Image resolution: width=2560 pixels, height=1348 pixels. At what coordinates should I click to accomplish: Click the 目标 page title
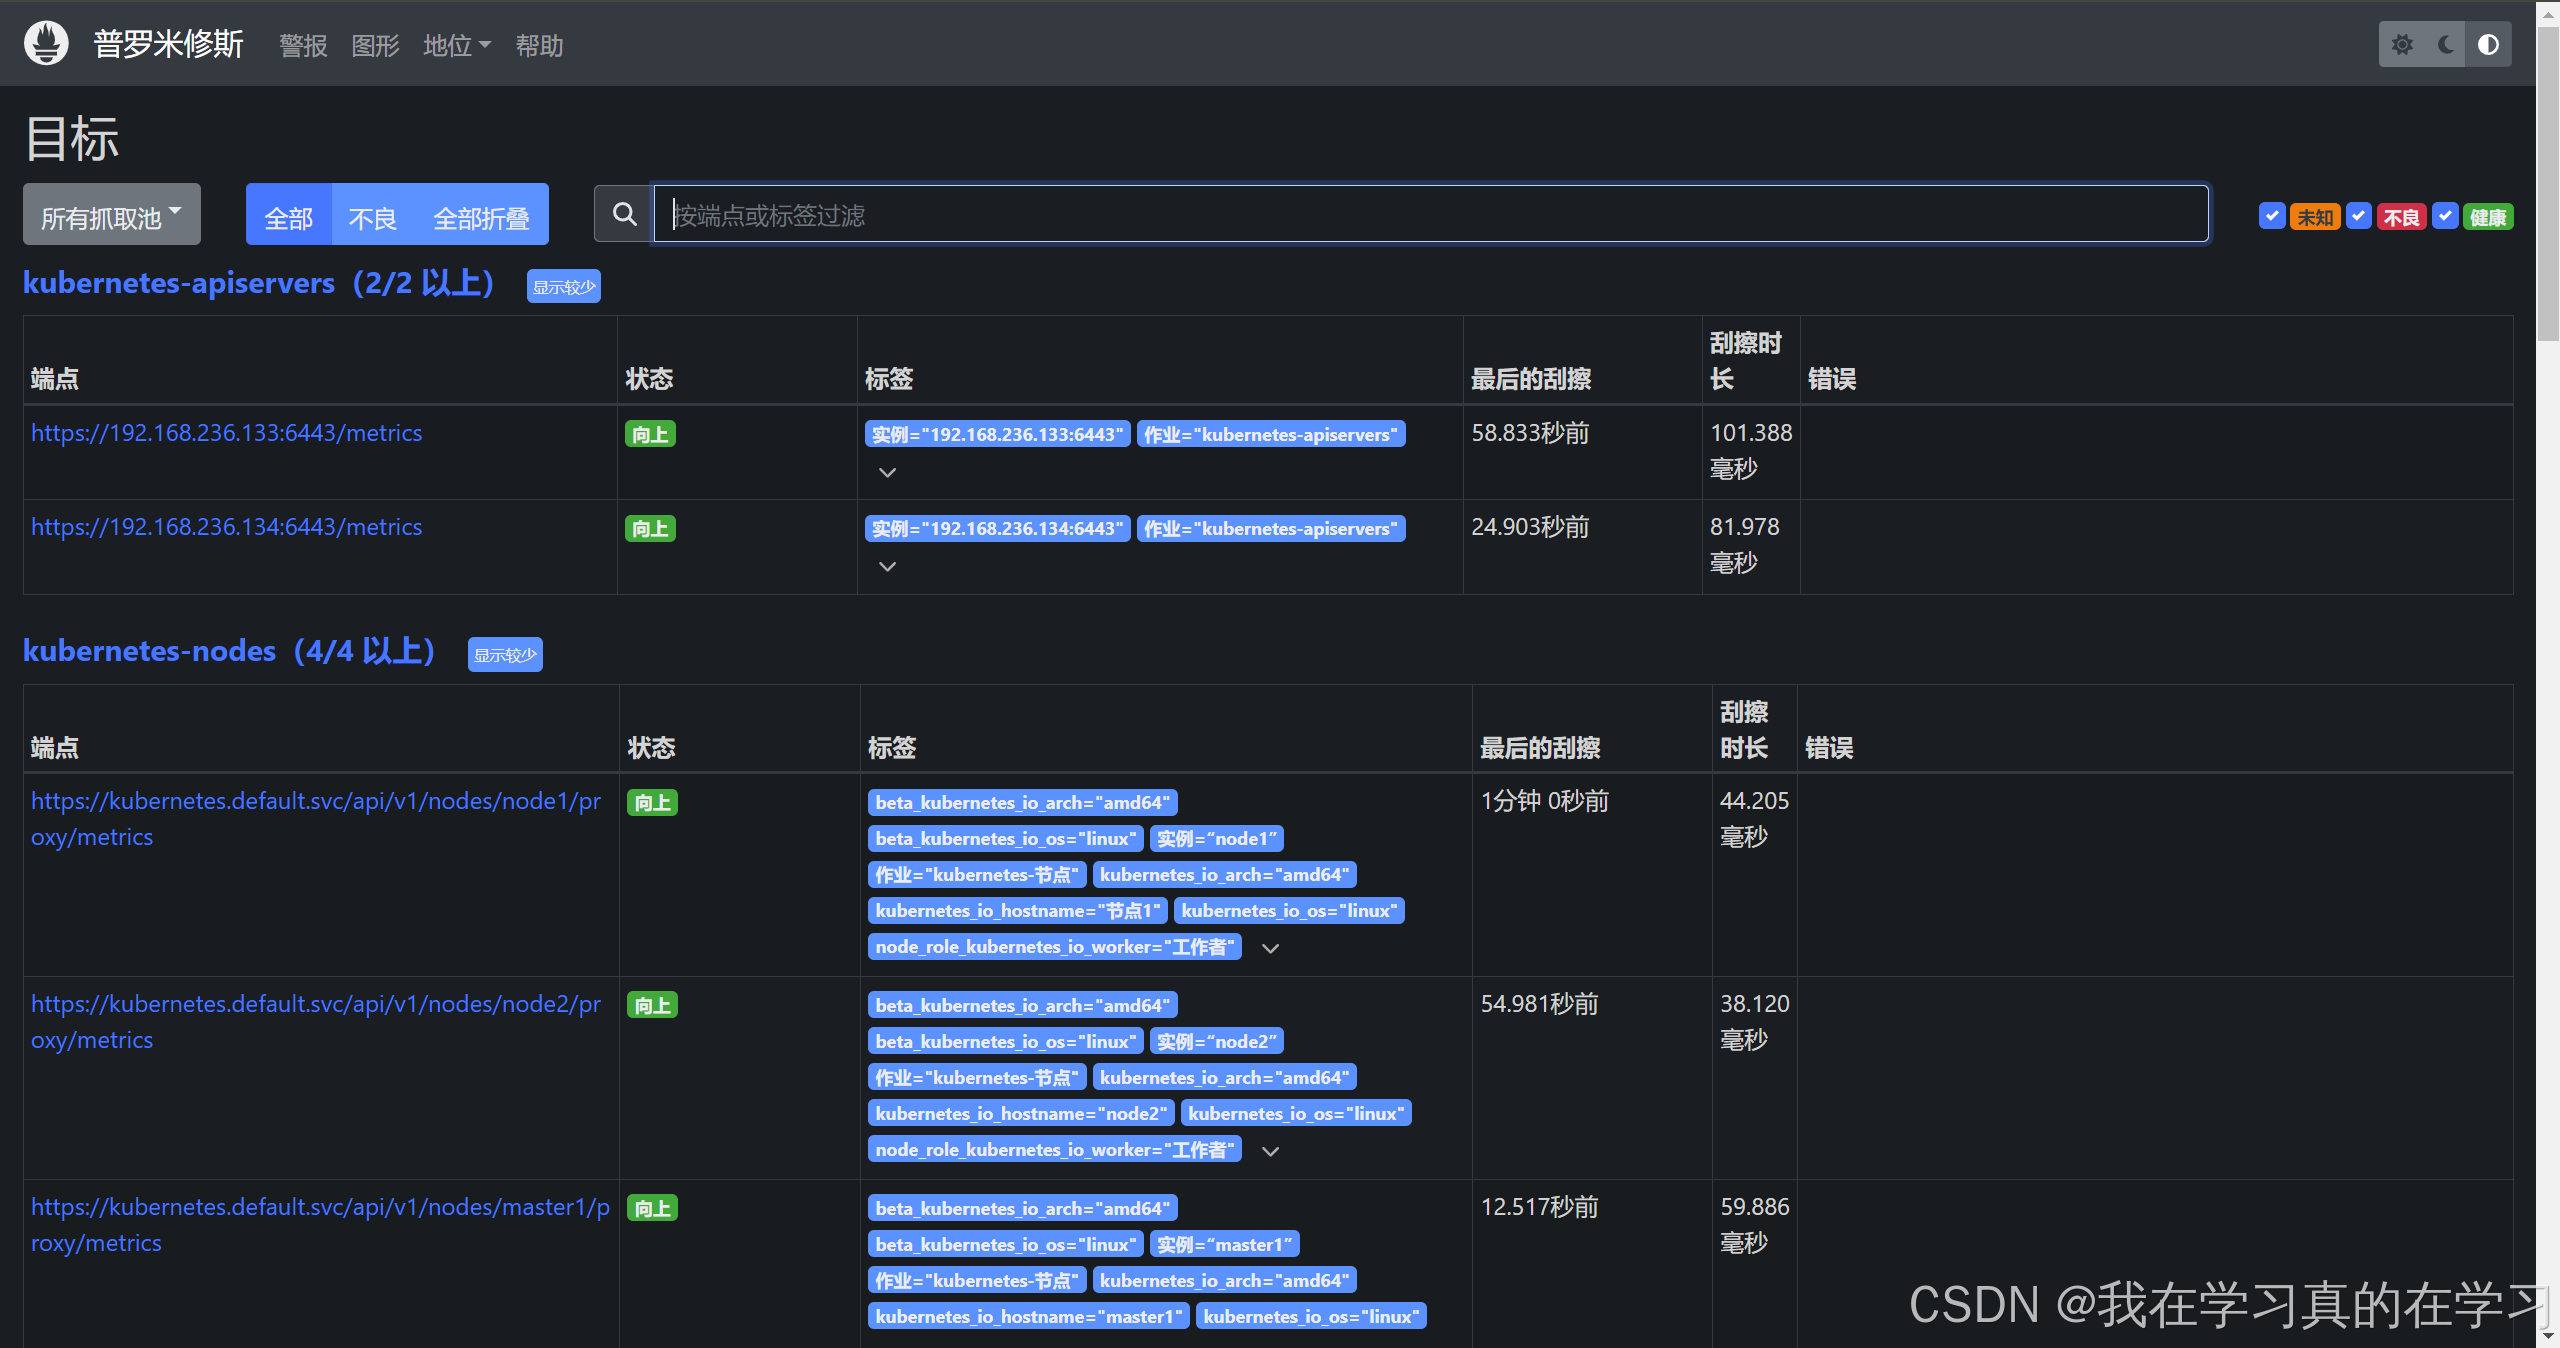72,138
